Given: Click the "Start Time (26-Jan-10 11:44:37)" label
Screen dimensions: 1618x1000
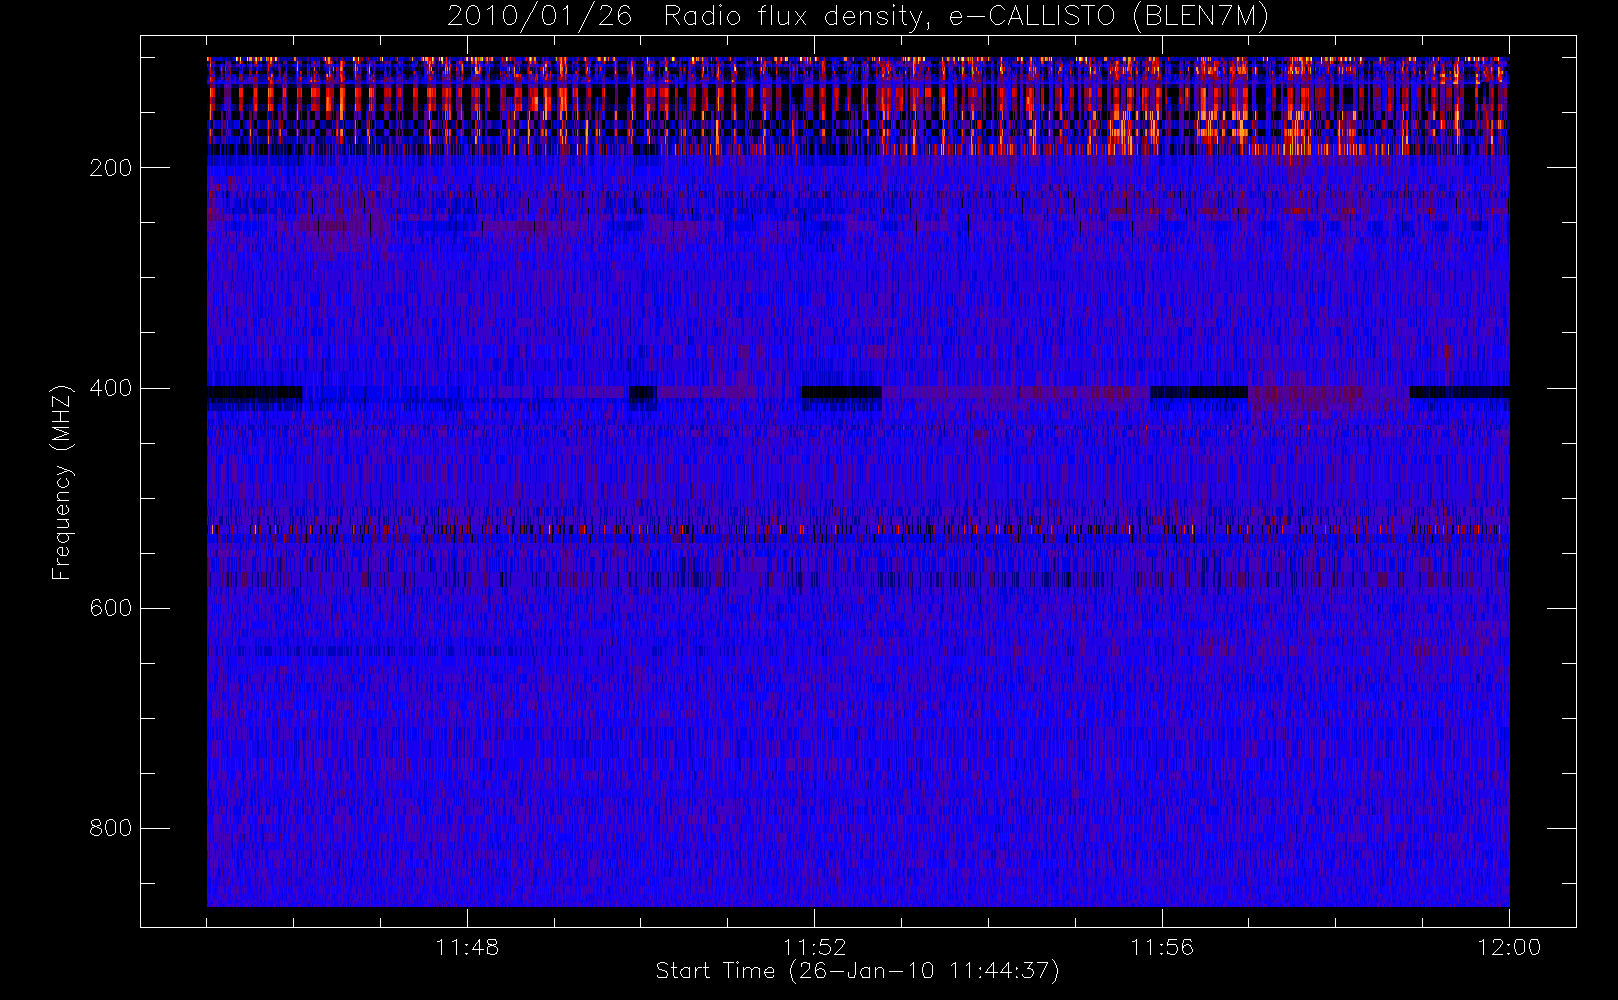Looking at the screenshot, I should [x=858, y=971].
